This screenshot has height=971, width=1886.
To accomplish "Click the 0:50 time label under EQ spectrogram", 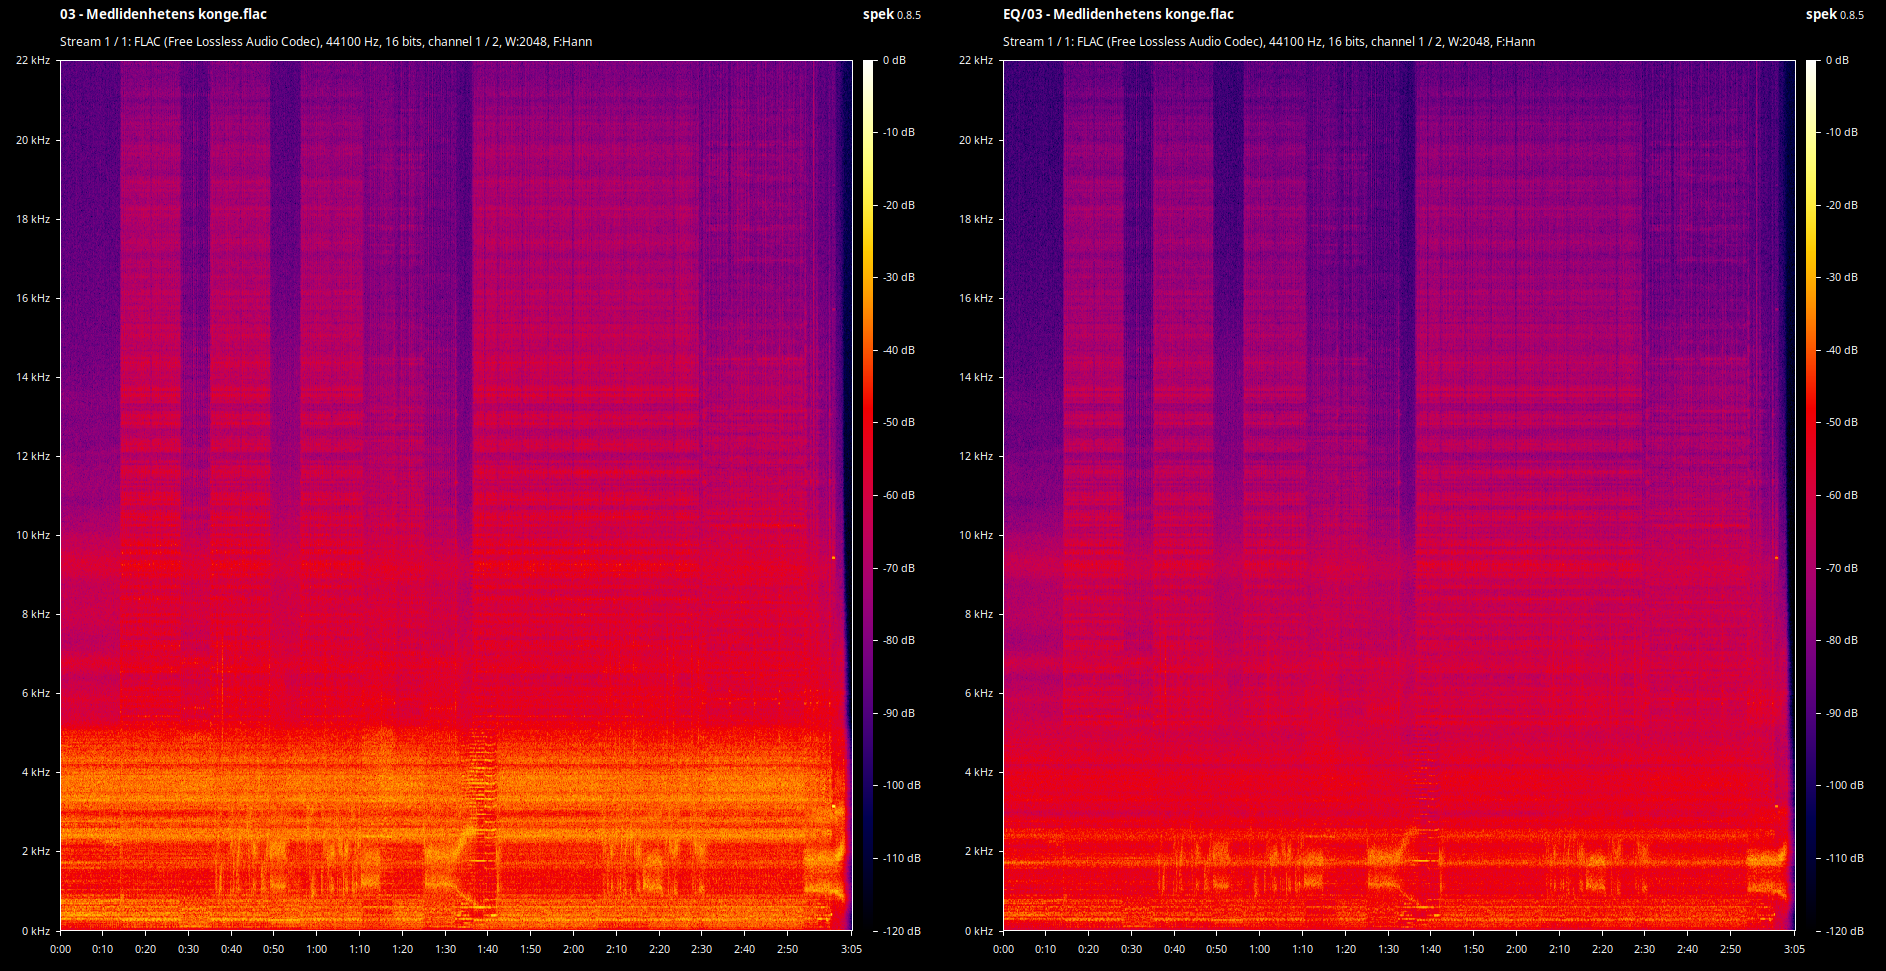I will 1216,949.
